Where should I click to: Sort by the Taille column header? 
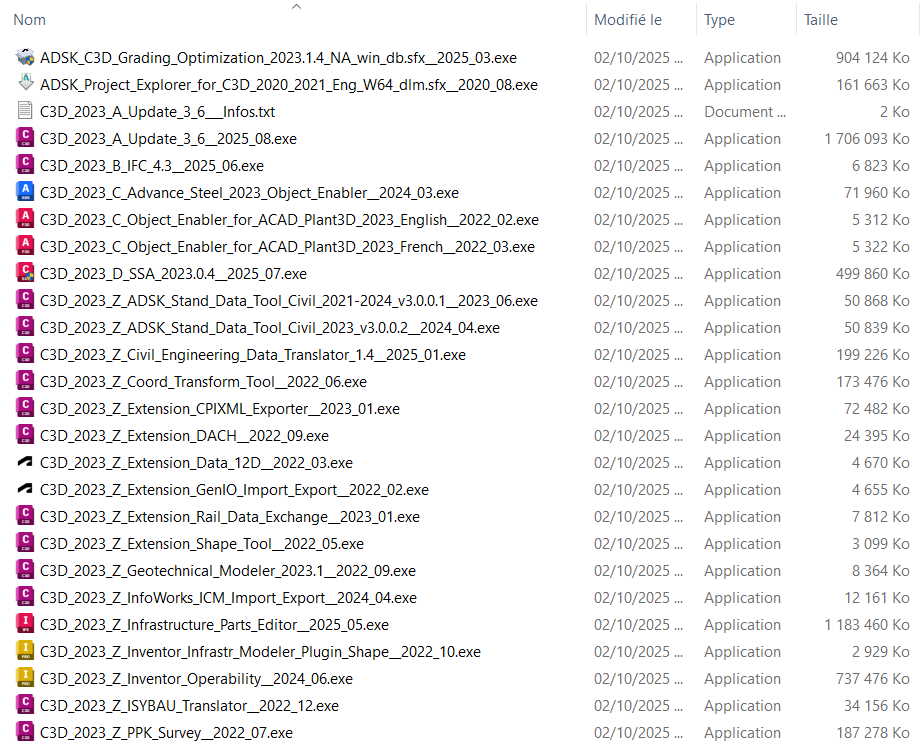pyautogui.click(x=820, y=20)
